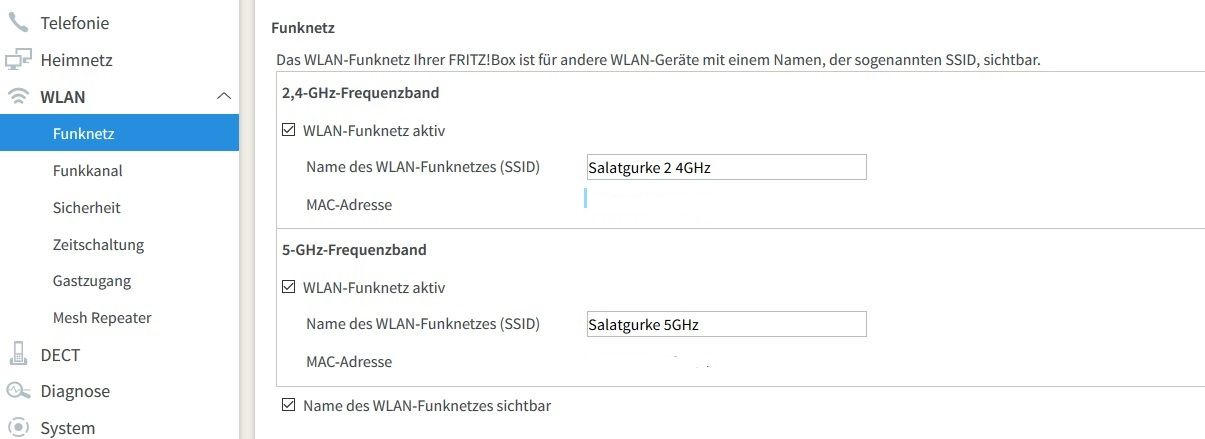Click the Diagnose icon in sidebar
The image size is (1205, 439).
pos(18,391)
